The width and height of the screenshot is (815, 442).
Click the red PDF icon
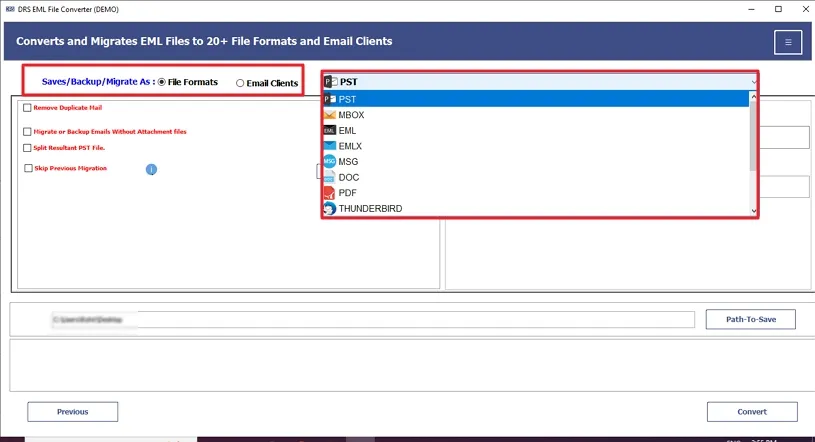click(x=330, y=193)
